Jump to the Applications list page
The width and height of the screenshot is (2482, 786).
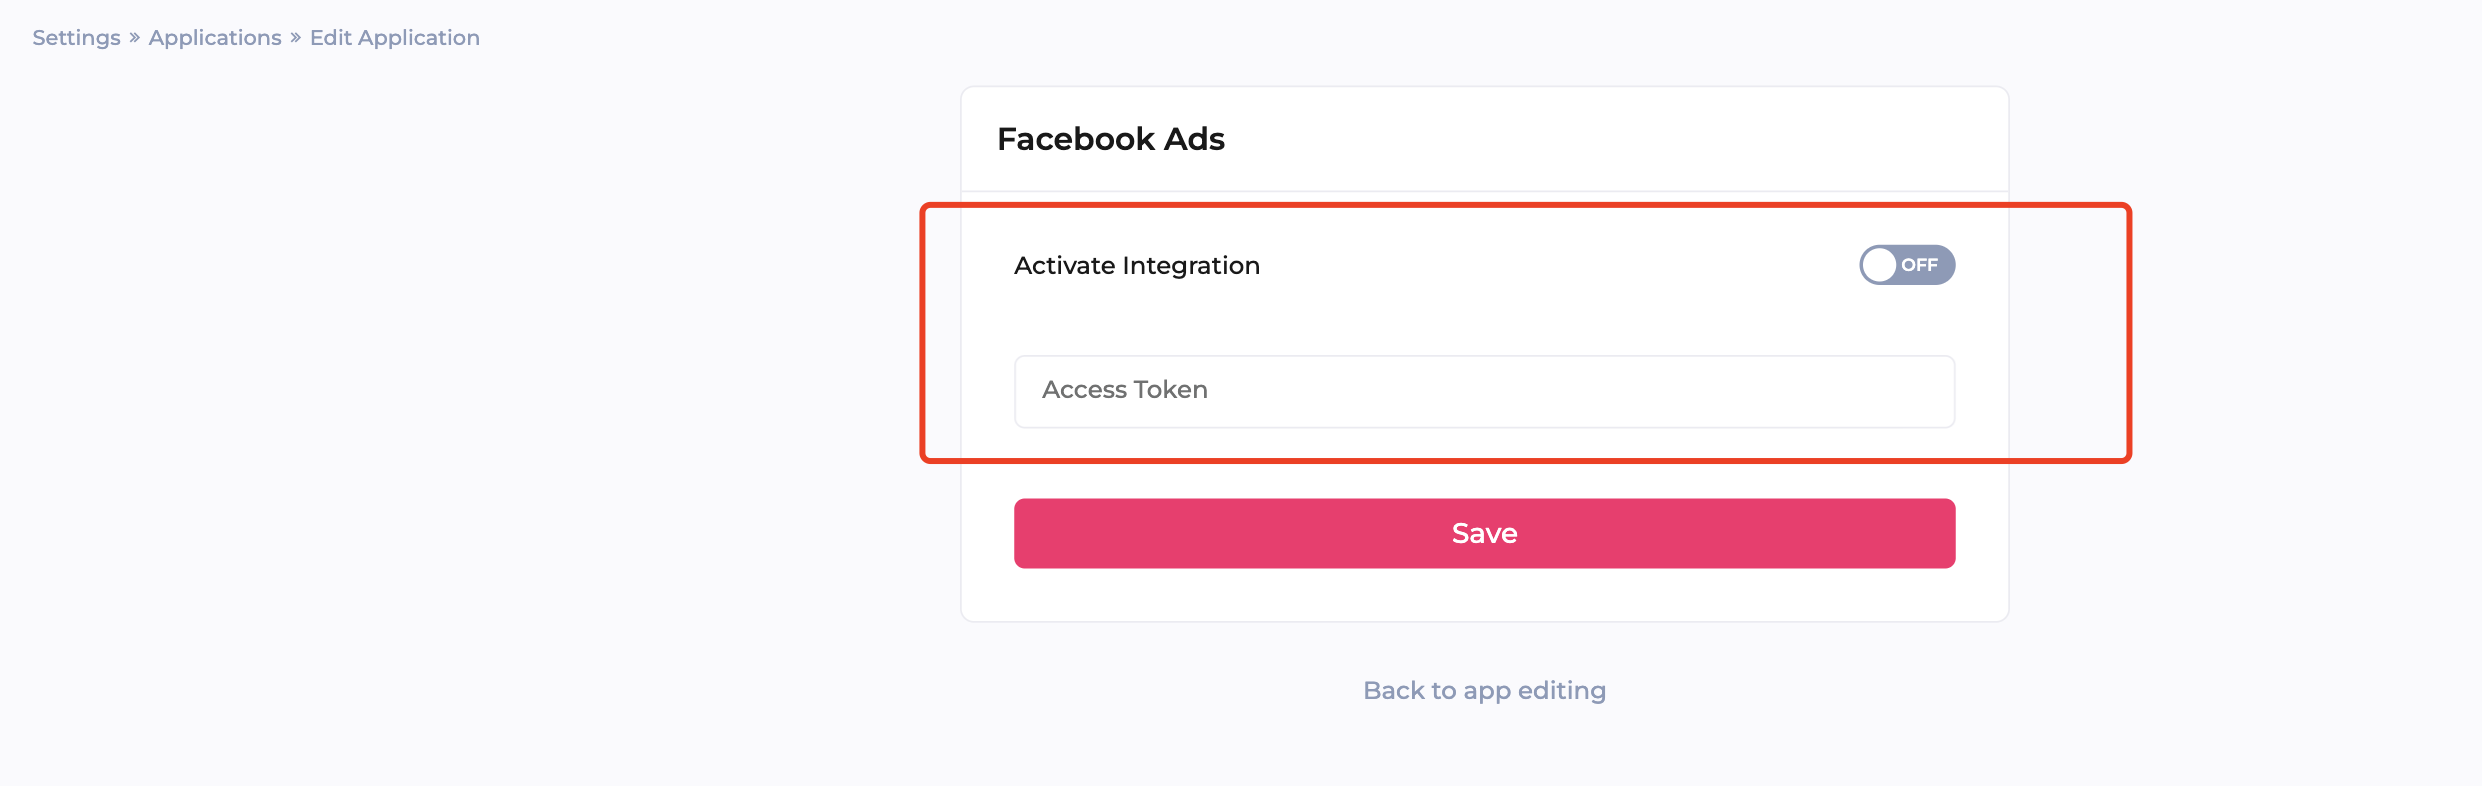click(215, 38)
